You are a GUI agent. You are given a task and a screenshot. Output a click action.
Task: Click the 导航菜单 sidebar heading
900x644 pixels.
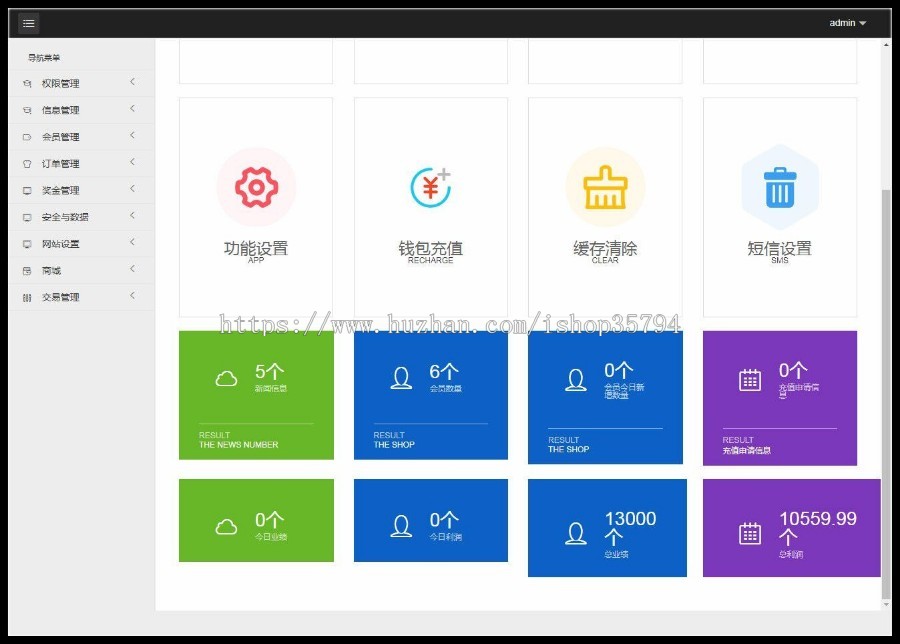tap(44, 58)
